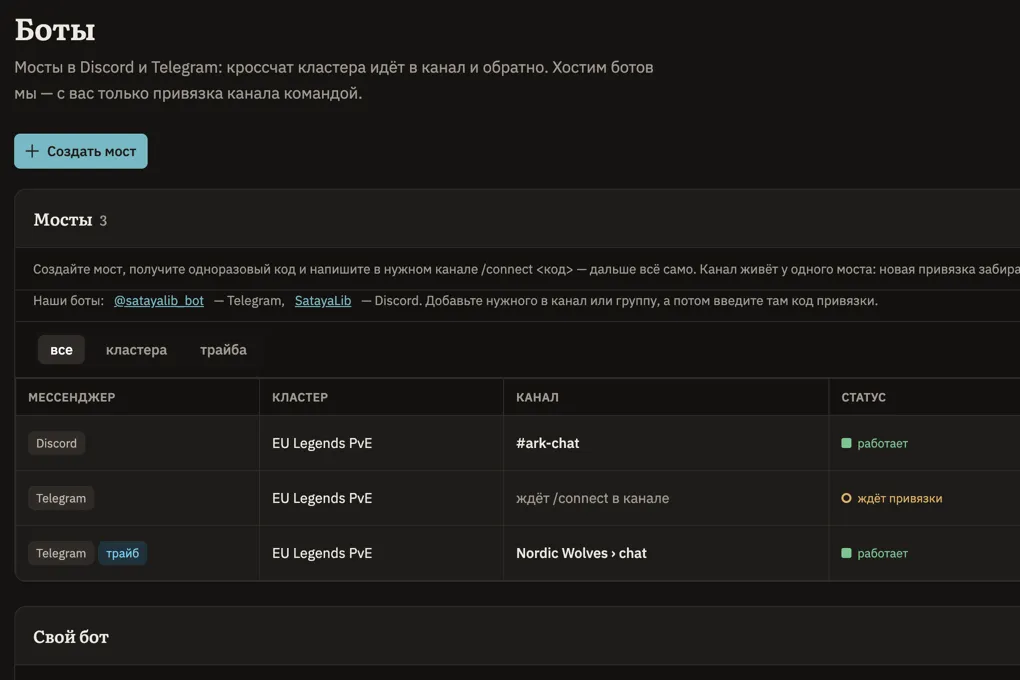Screen dimensions: 1020x680
Task: Click the bridges count «3»
Action: click(103, 221)
